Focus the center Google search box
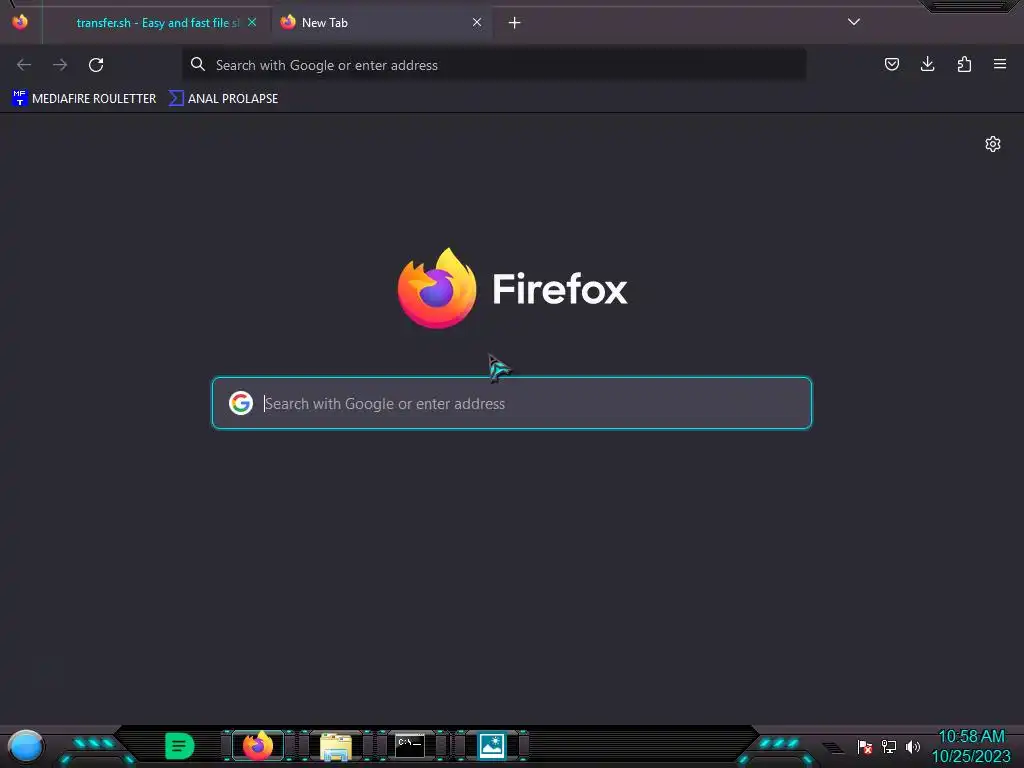This screenshot has width=1024, height=768. point(512,403)
